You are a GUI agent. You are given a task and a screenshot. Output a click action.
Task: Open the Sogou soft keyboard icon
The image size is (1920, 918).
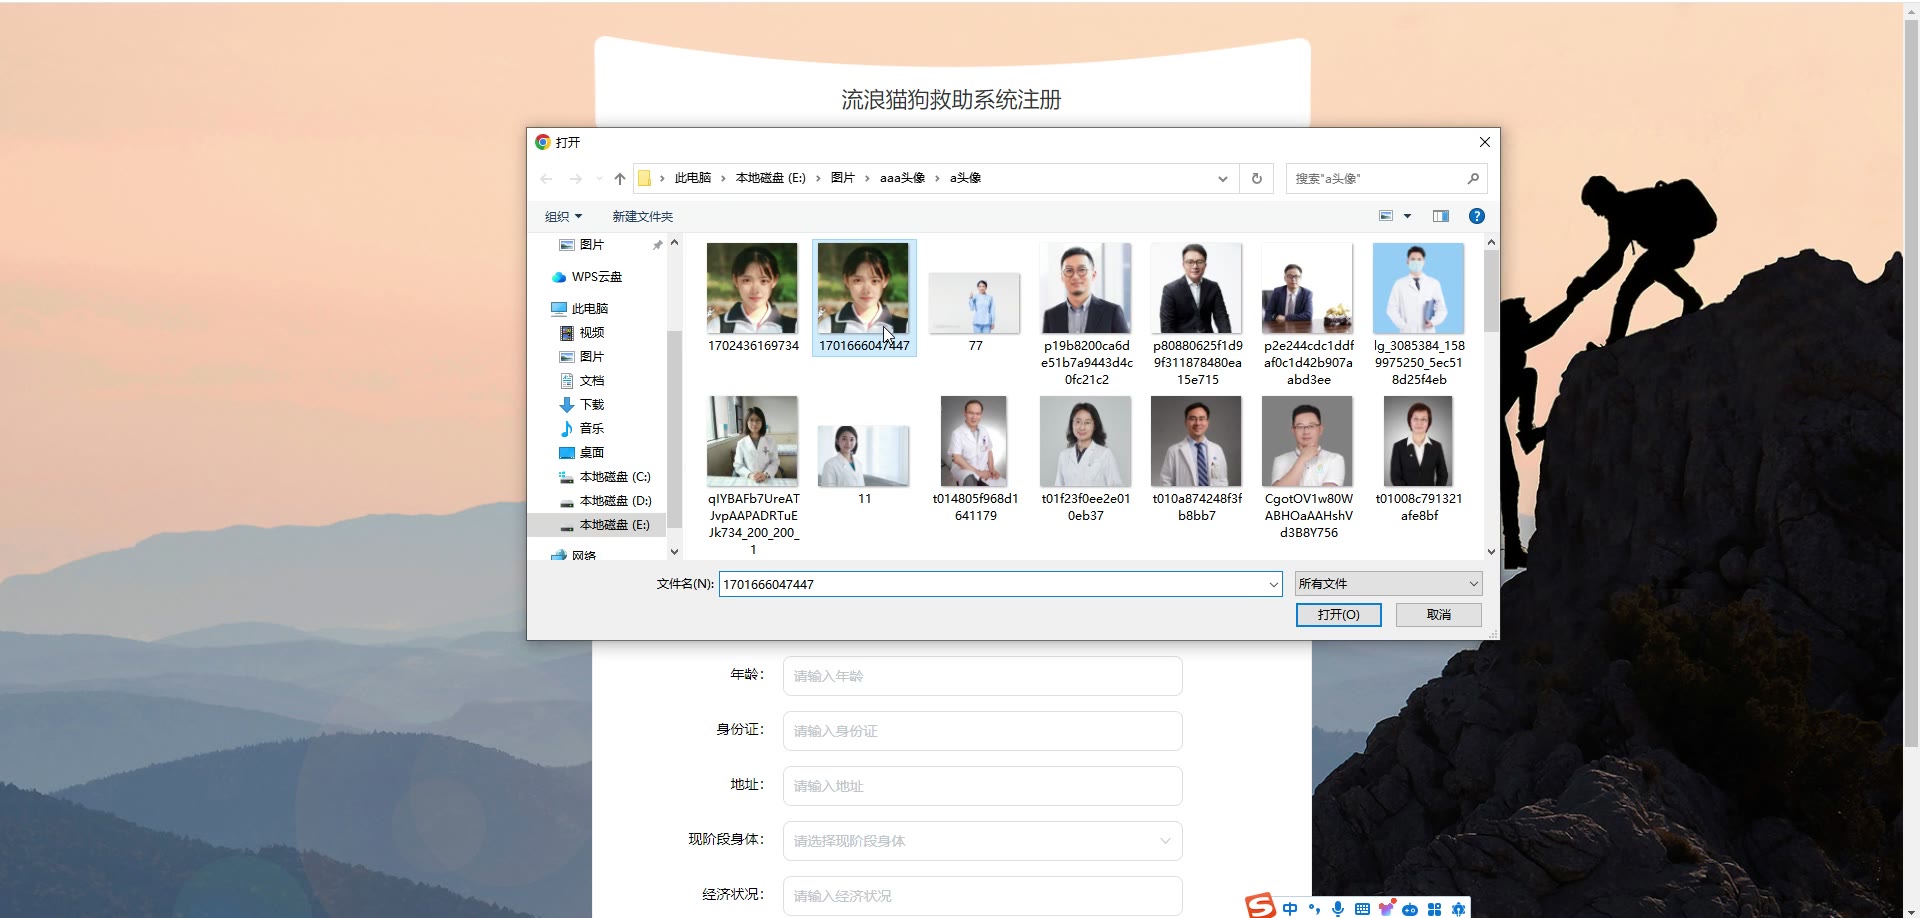point(1362,909)
